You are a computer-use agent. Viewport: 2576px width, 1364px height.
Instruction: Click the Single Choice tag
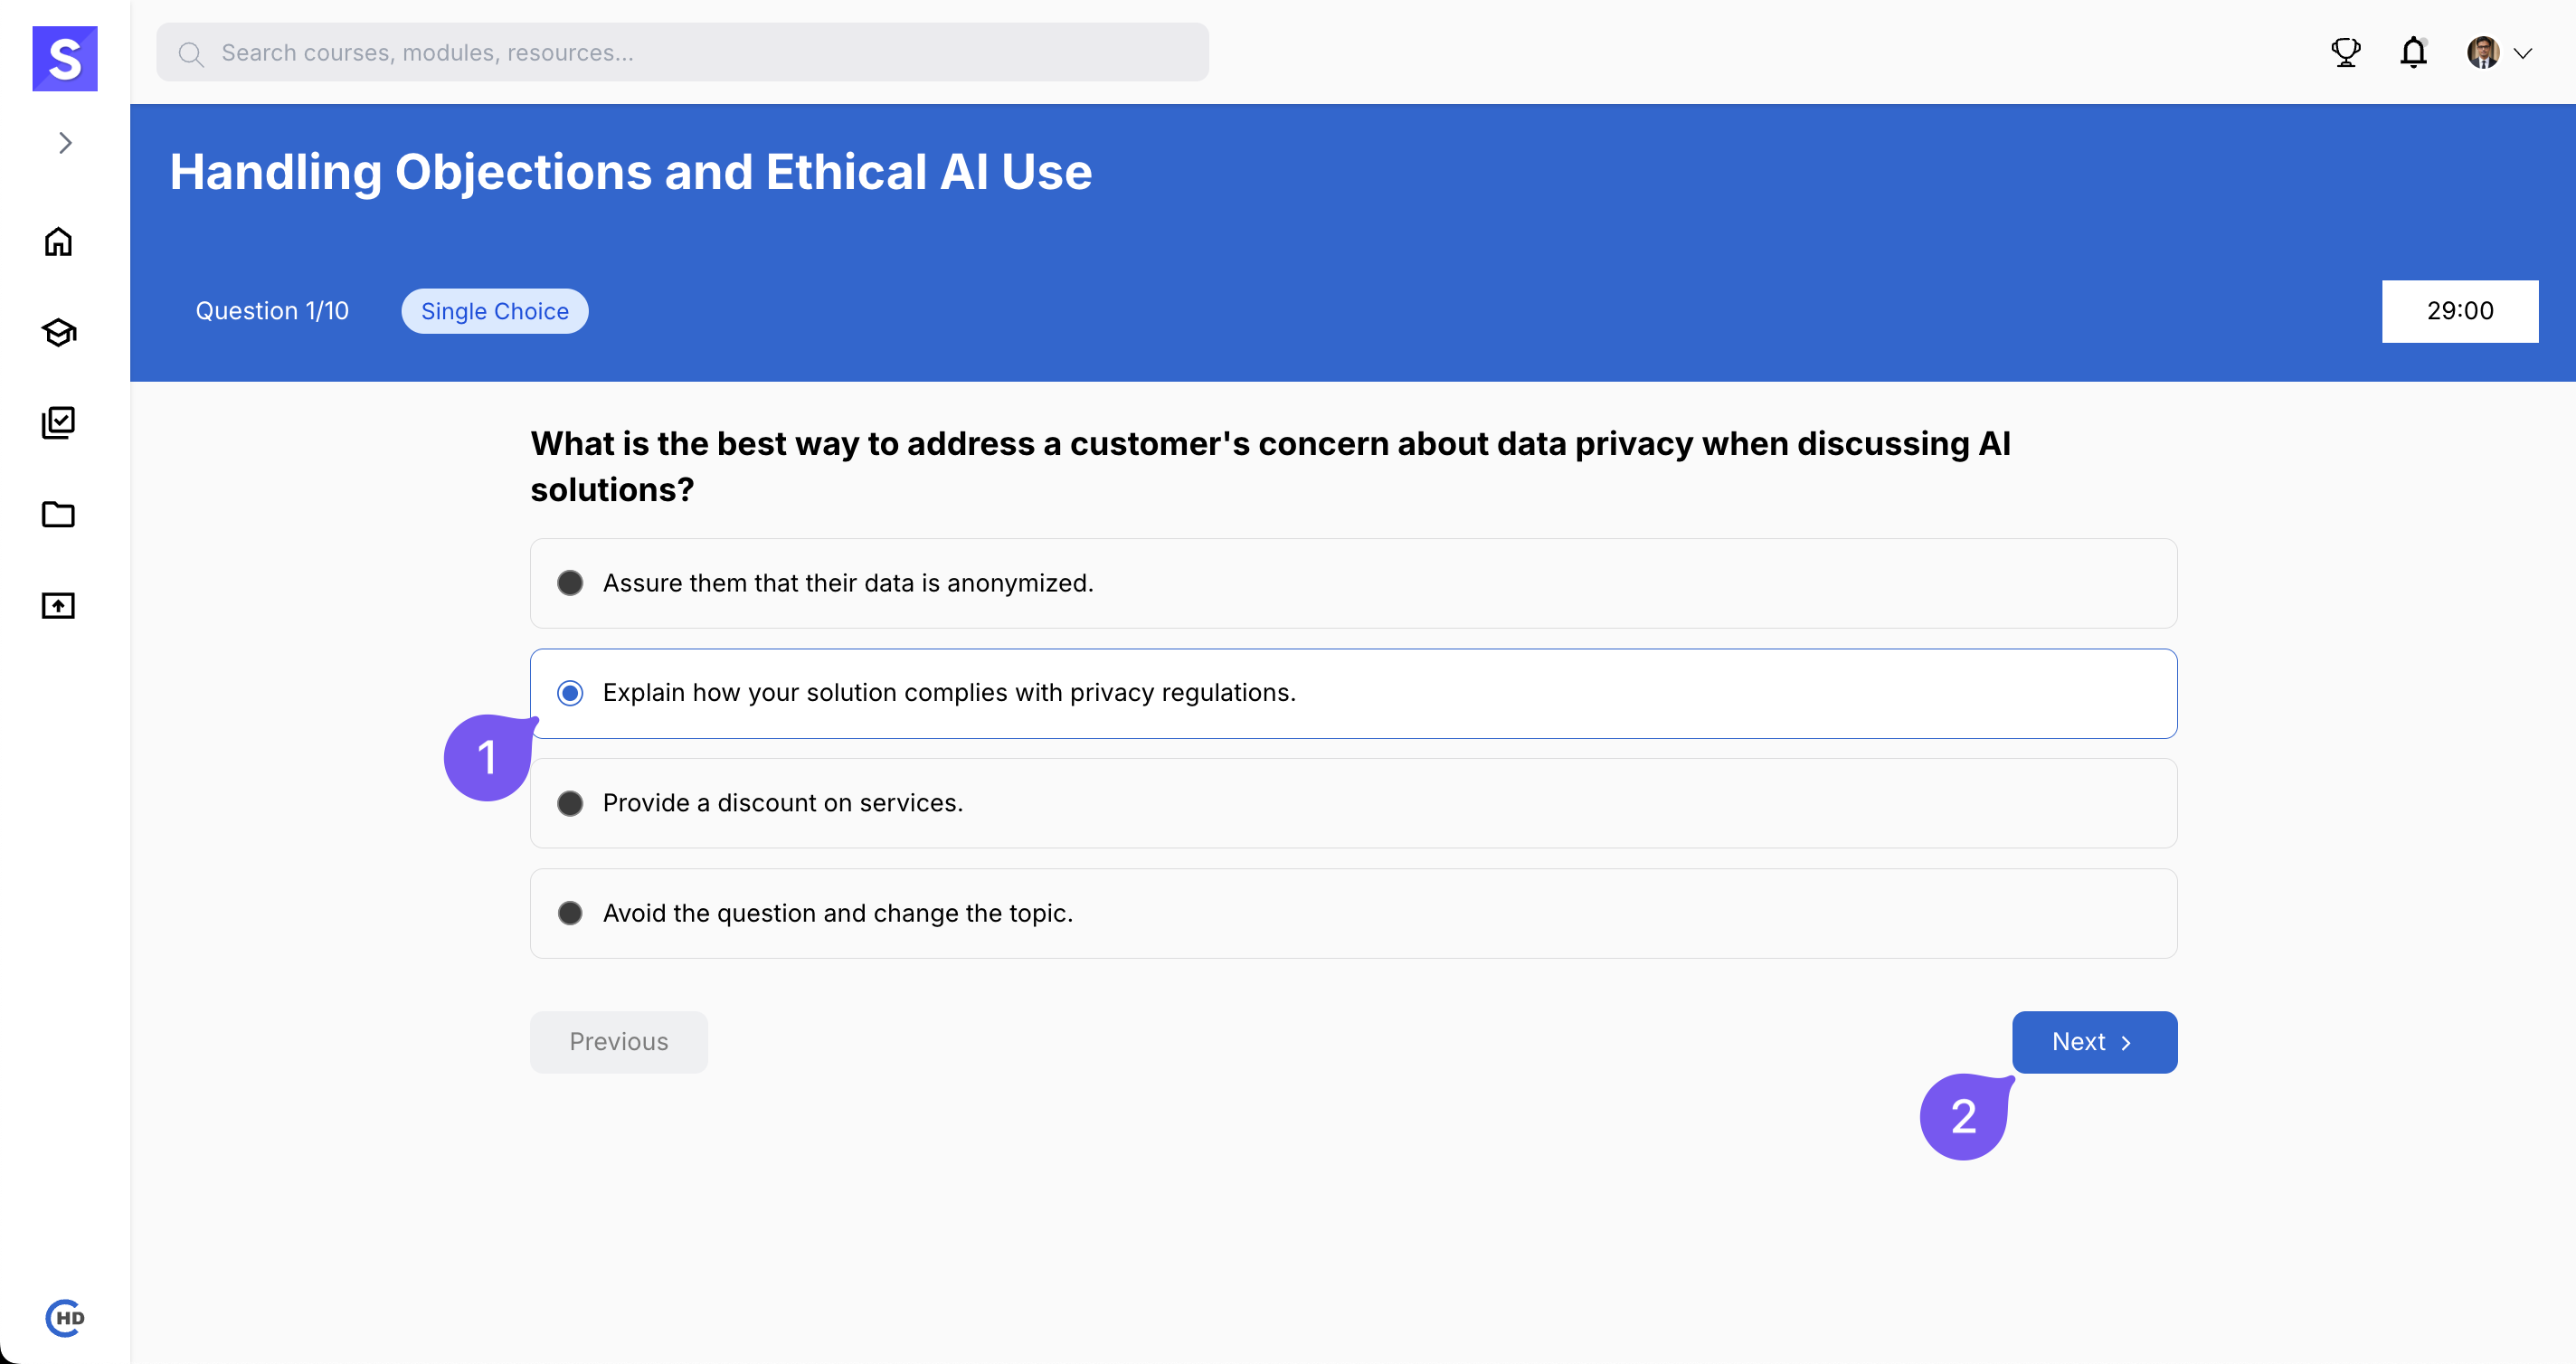pyautogui.click(x=494, y=311)
